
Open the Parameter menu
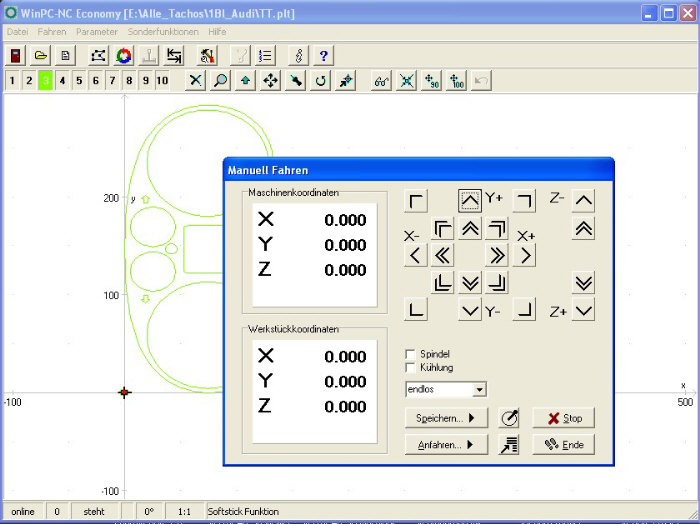tap(97, 32)
